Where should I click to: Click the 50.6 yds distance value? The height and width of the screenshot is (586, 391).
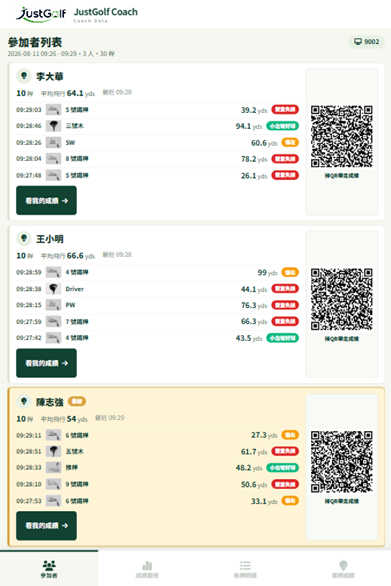(254, 484)
